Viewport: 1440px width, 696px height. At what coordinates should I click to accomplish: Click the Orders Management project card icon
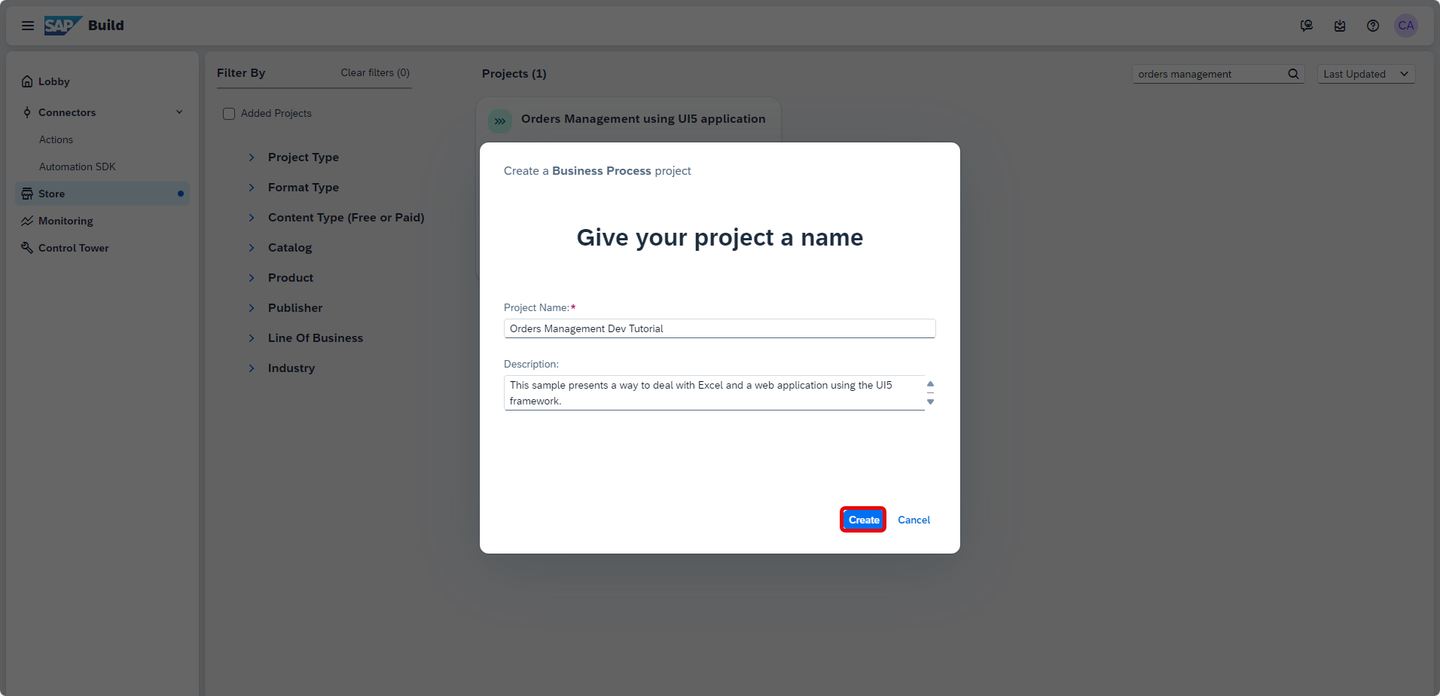(500, 120)
